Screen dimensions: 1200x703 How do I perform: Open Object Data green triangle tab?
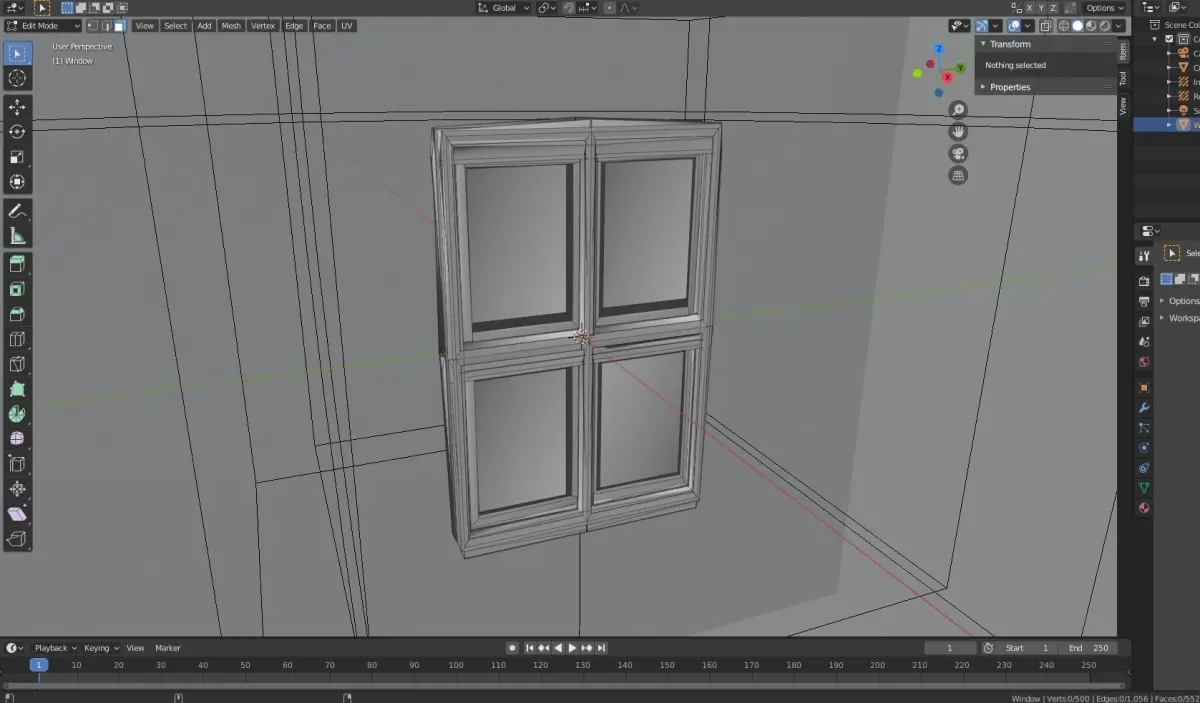[x=1144, y=488]
